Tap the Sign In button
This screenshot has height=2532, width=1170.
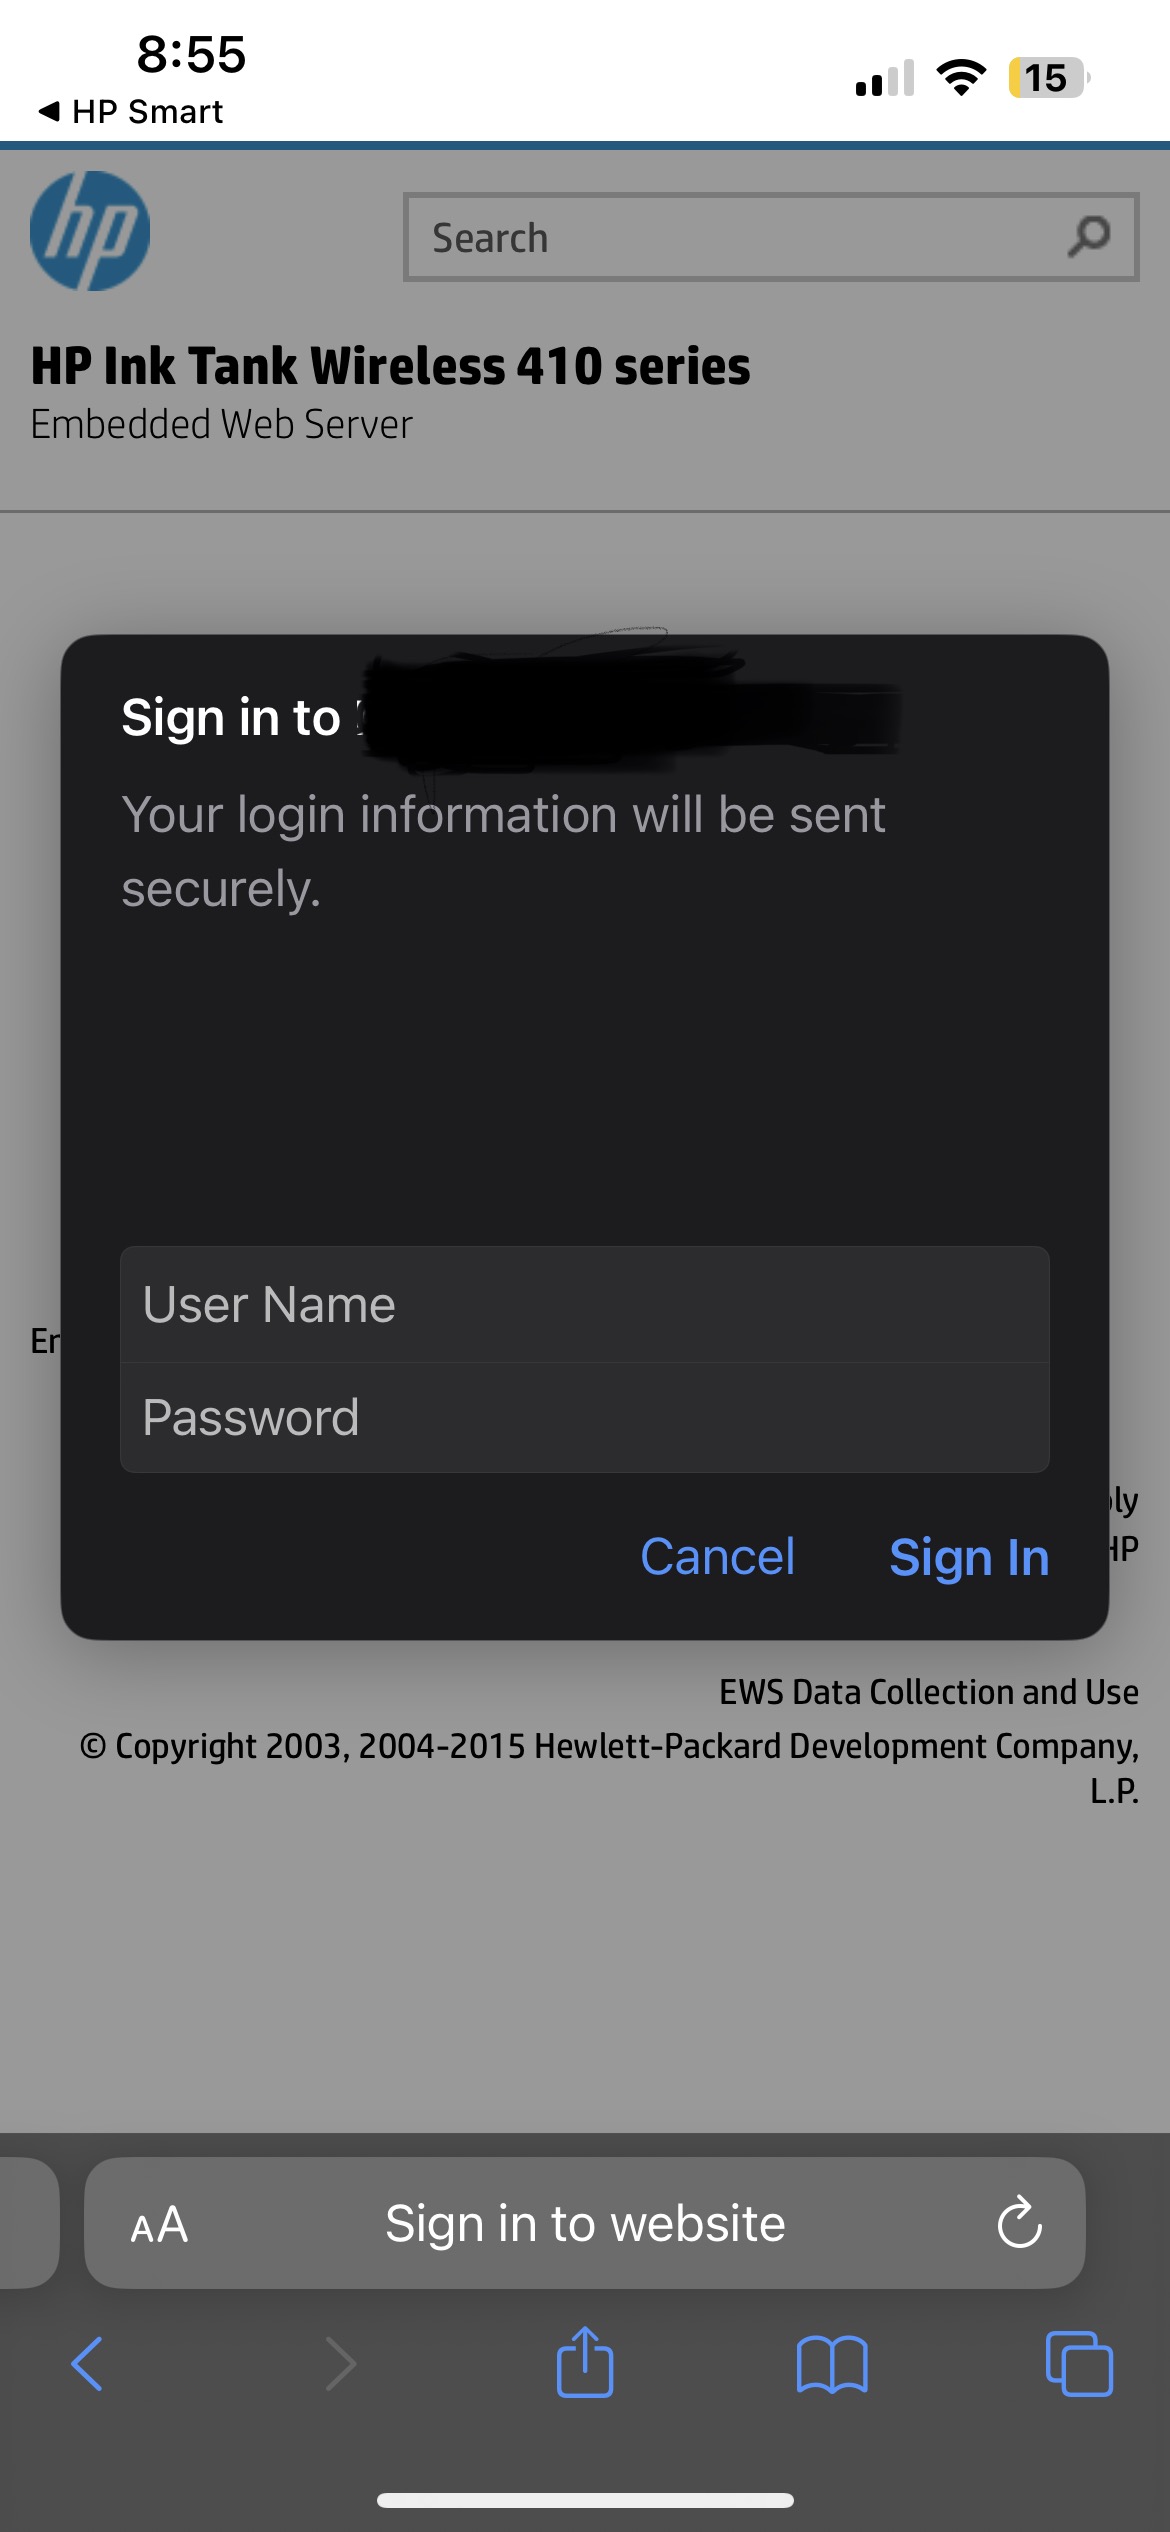click(x=968, y=1557)
